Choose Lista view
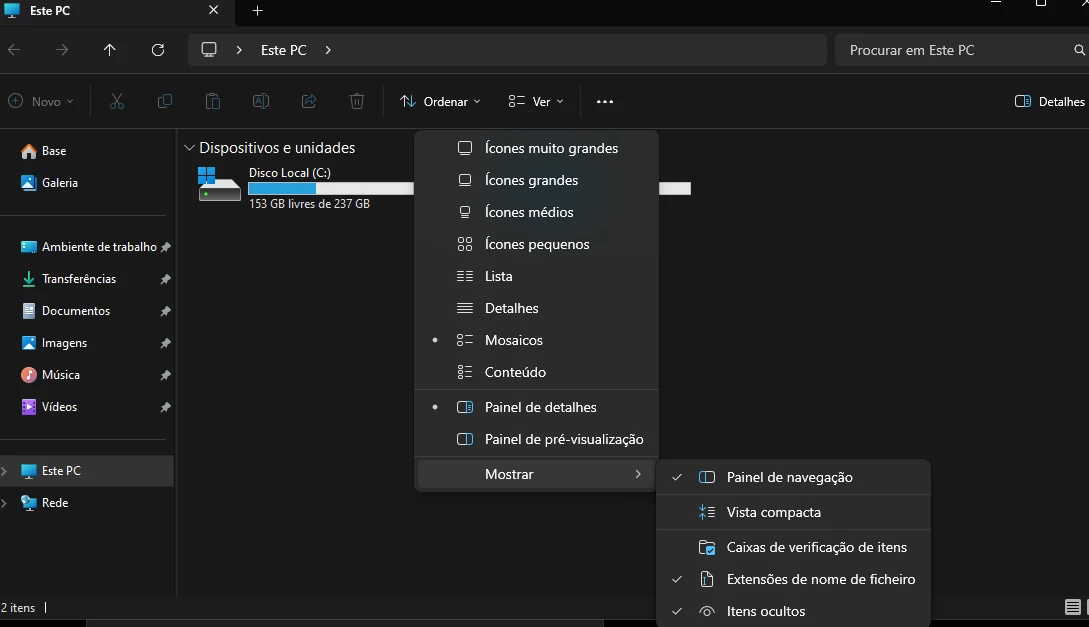The width and height of the screenshot is (1089, 627). [536, 276]
